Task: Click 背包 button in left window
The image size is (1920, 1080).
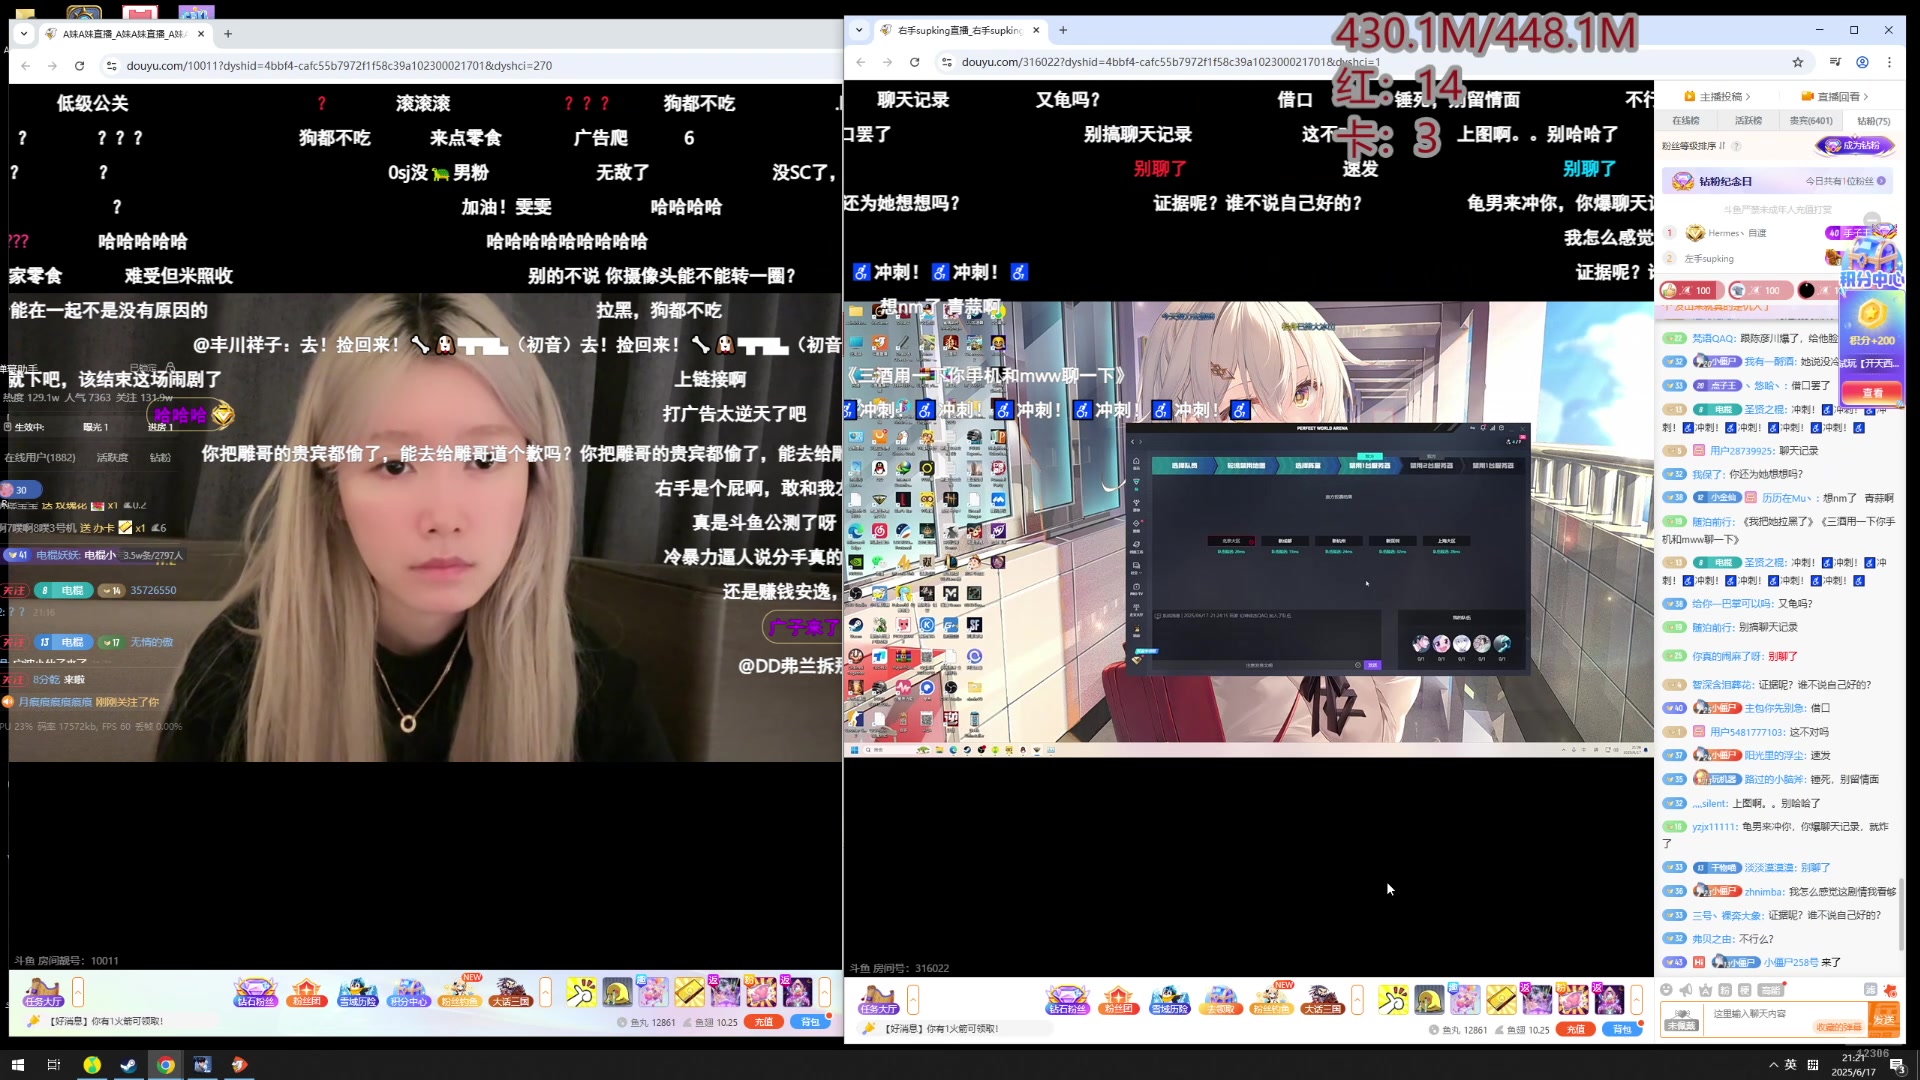Action: tap(810, 1022)
